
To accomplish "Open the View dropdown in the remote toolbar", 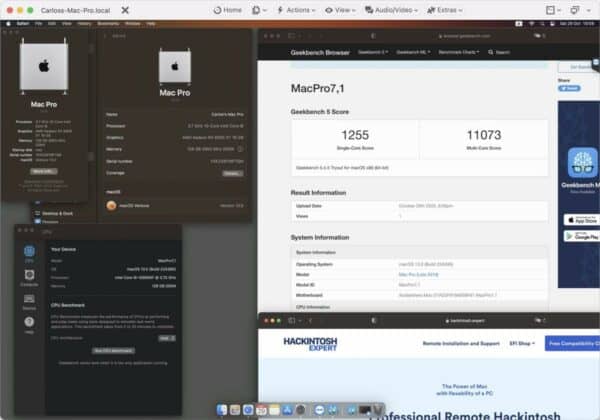I will point(340,10).
